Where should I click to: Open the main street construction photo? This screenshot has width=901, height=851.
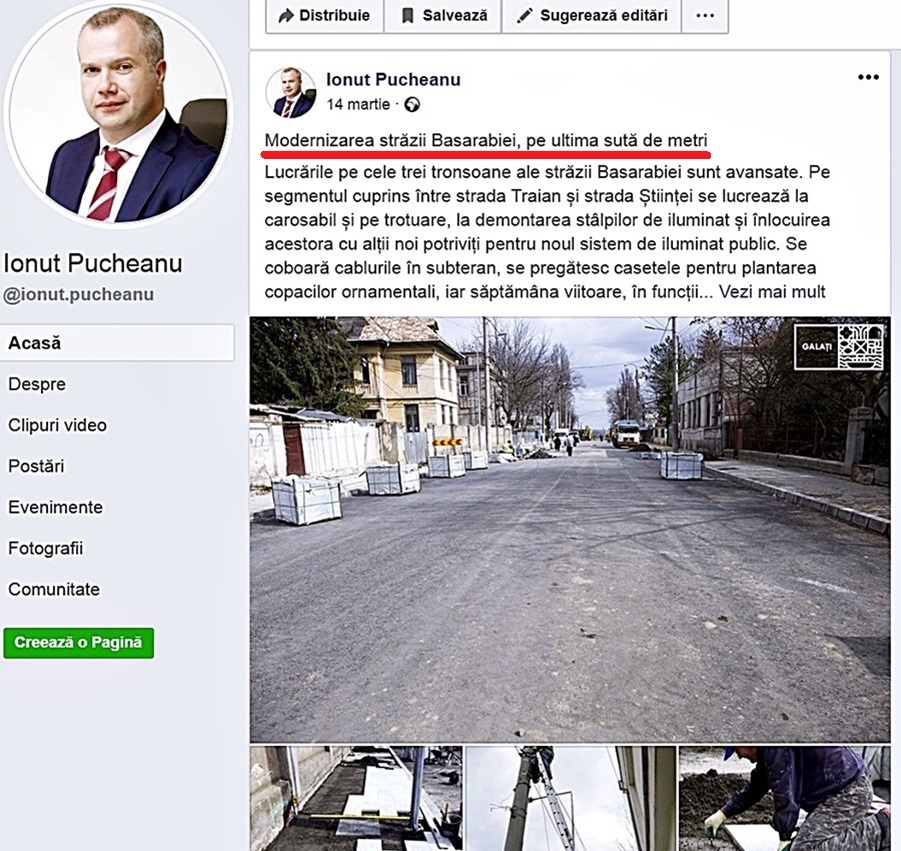click(570, 529)
